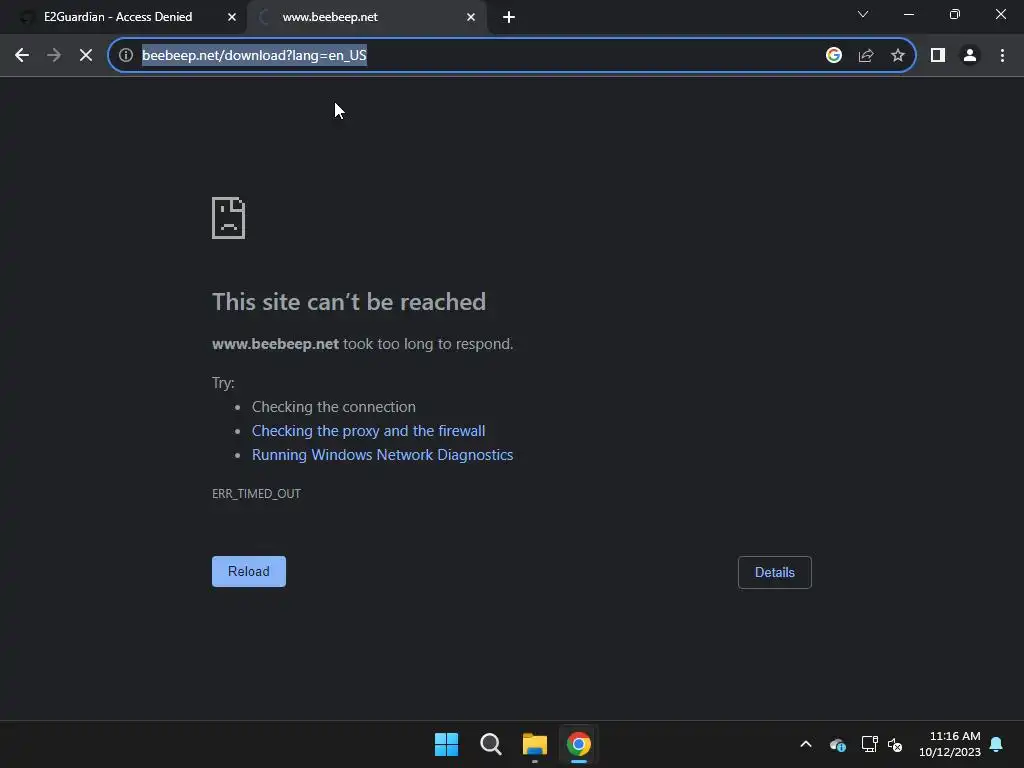Click Chrome icon in taskbar
This screenshot has width=1024, height=768.
point(579,744)
